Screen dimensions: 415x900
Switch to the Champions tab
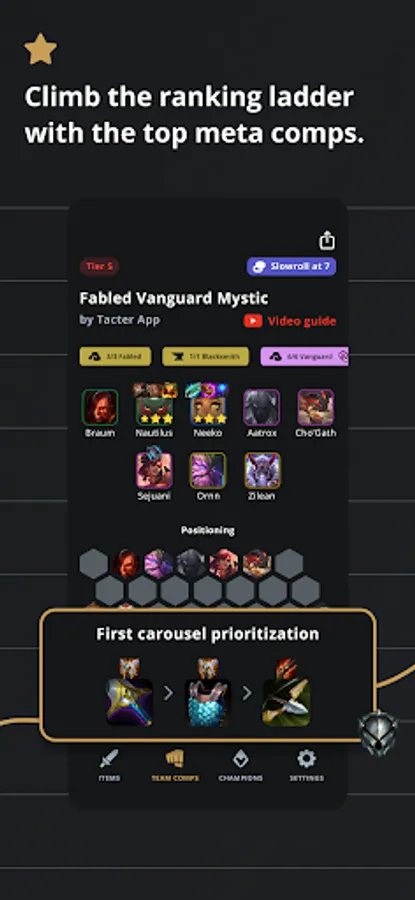click(241, 766)
